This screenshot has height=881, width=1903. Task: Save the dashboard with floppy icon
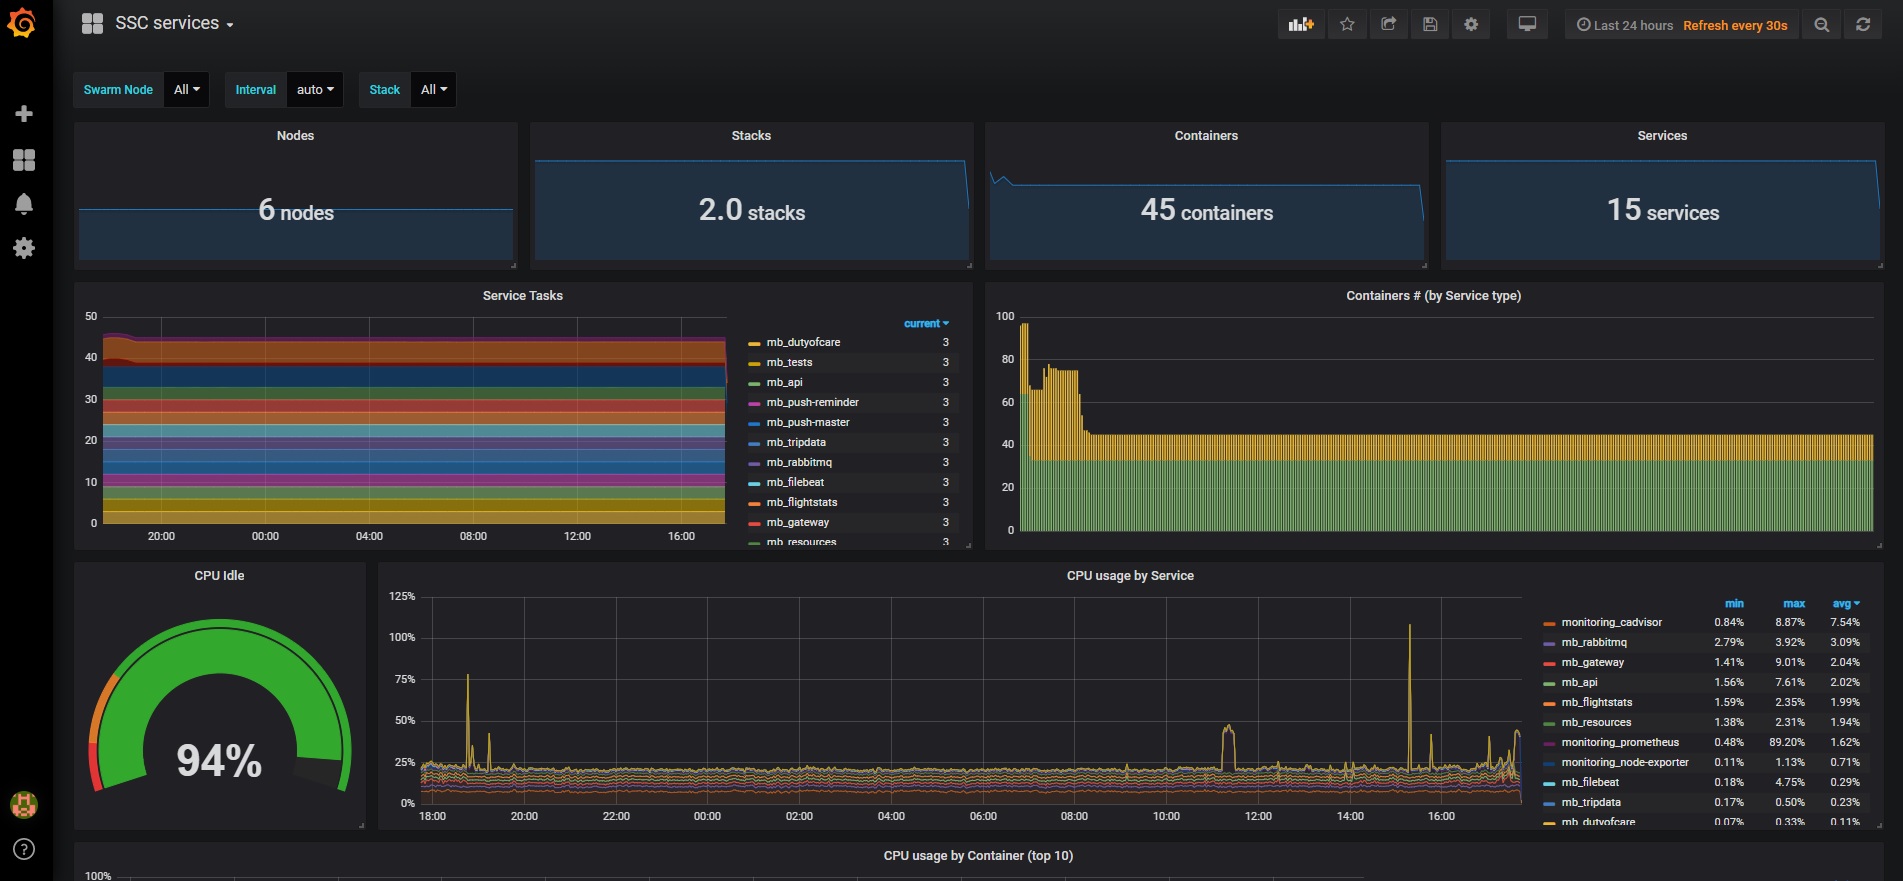tap(1430, 25)
